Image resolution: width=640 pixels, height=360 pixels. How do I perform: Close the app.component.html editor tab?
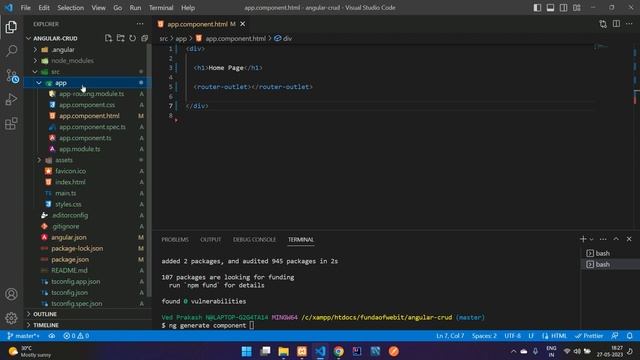pos(242,24)
